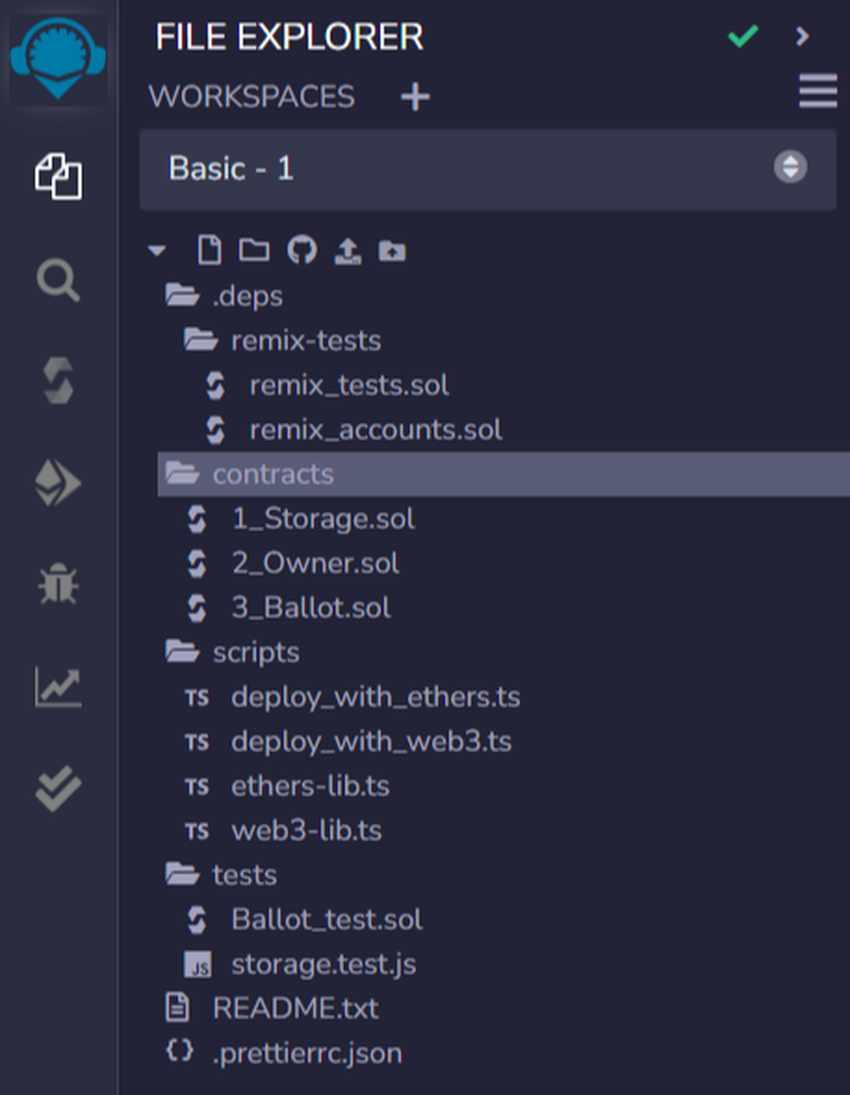Add a new workspace with plus button

coord(414,97)
